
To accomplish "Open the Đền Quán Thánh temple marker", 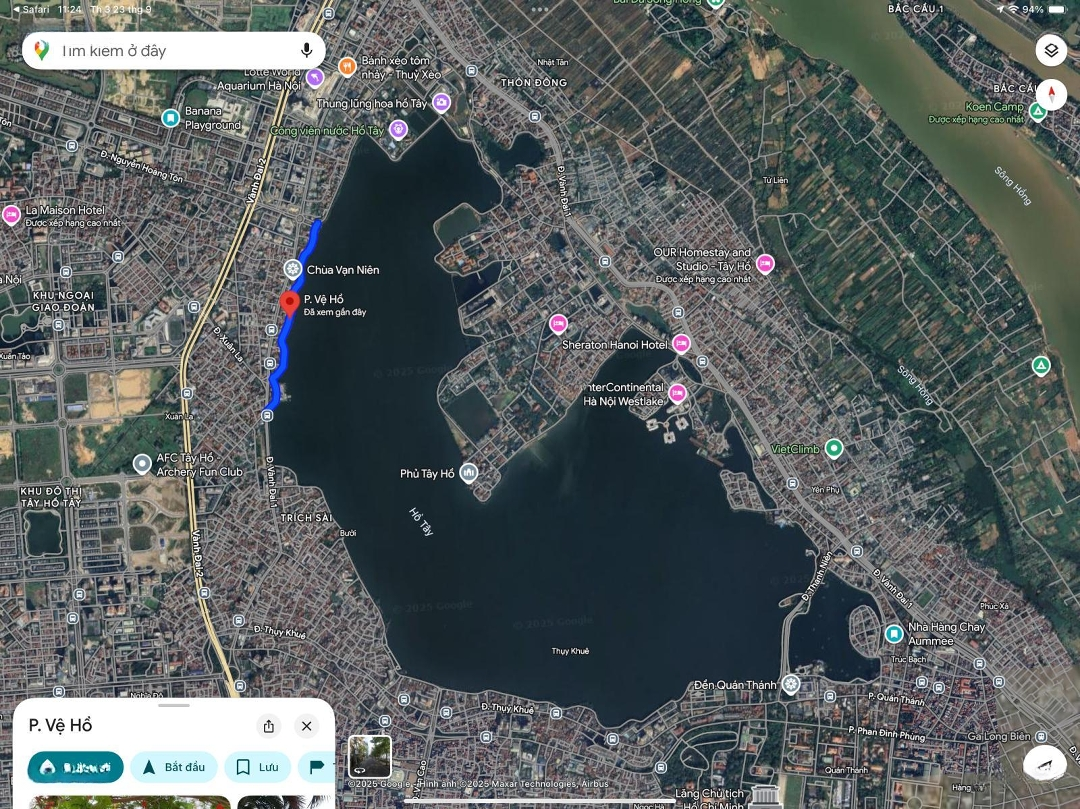I will point(791,684).
